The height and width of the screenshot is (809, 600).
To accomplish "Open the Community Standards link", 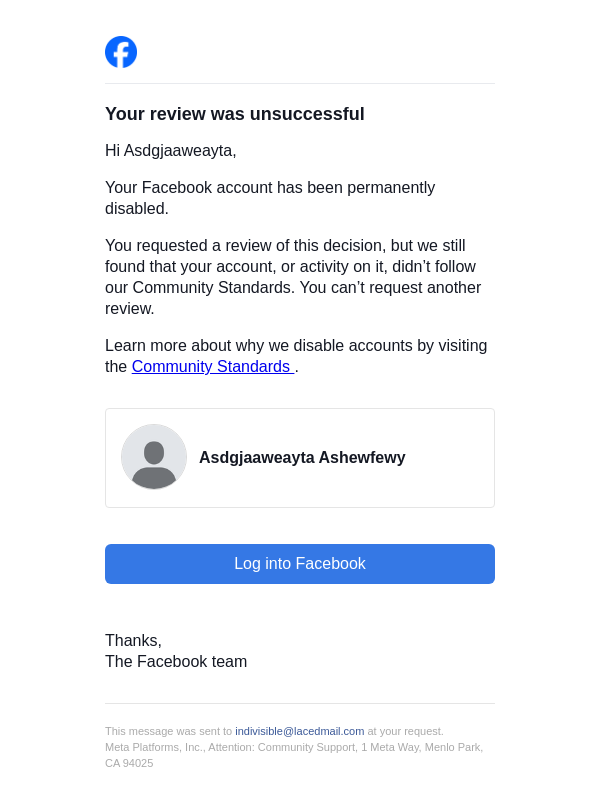I will pos(212,367).
